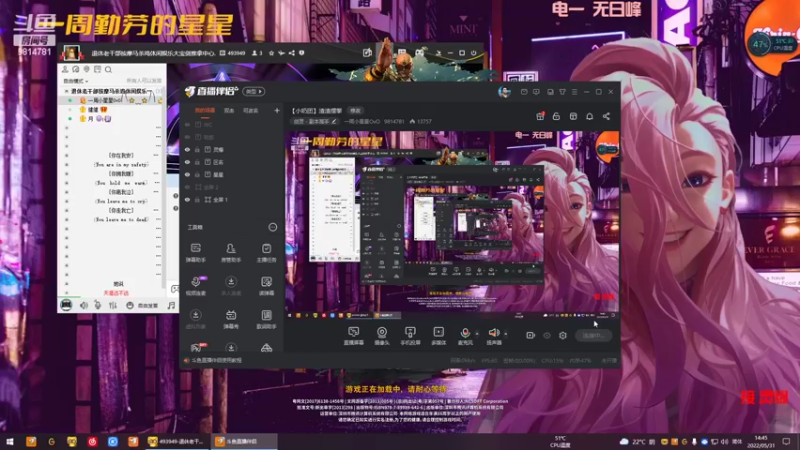Switch to the active orange scene tab
Viewport: 800px width, 450px height.
point(205,111)
